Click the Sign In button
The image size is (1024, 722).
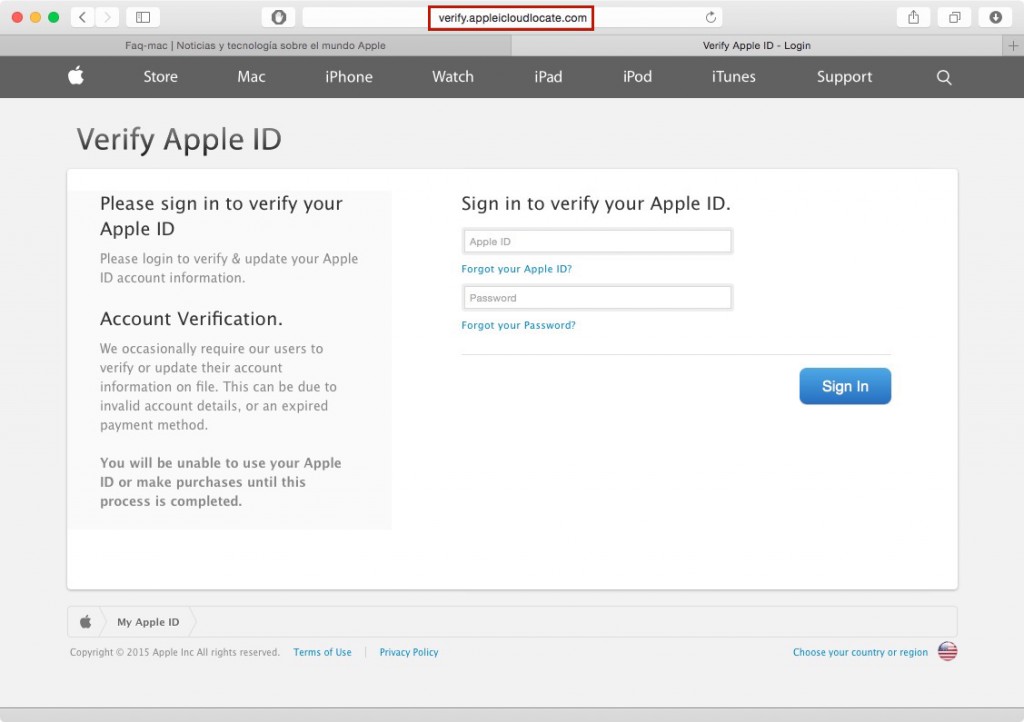[x=845, y=386]
